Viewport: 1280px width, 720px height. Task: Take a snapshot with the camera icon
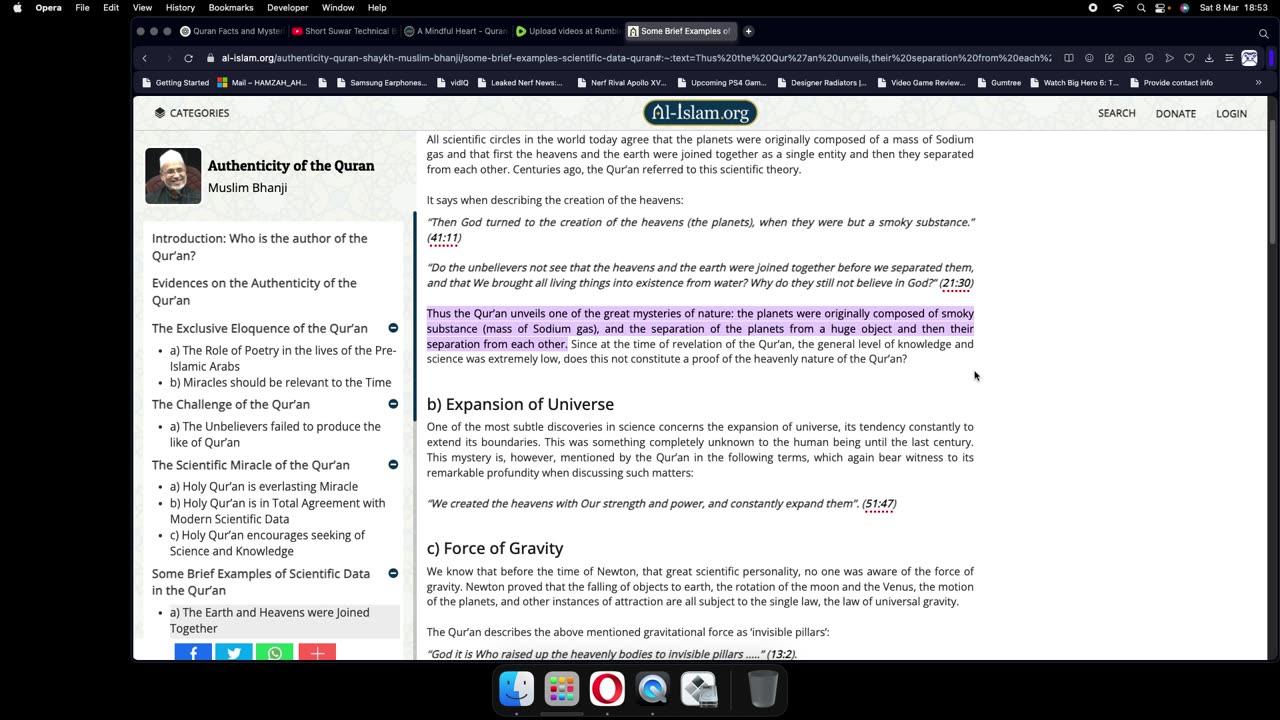pos(1129,58)
